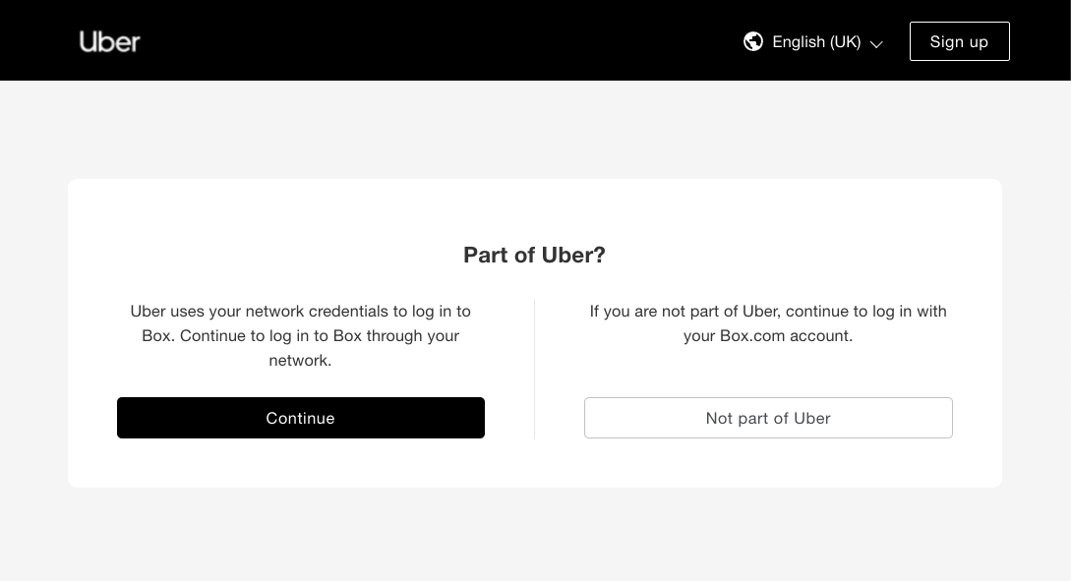Click "Uber uses your network credentials" line
Image resolution: width=1071 pixels, height=581 pixels.
point(300,311)
